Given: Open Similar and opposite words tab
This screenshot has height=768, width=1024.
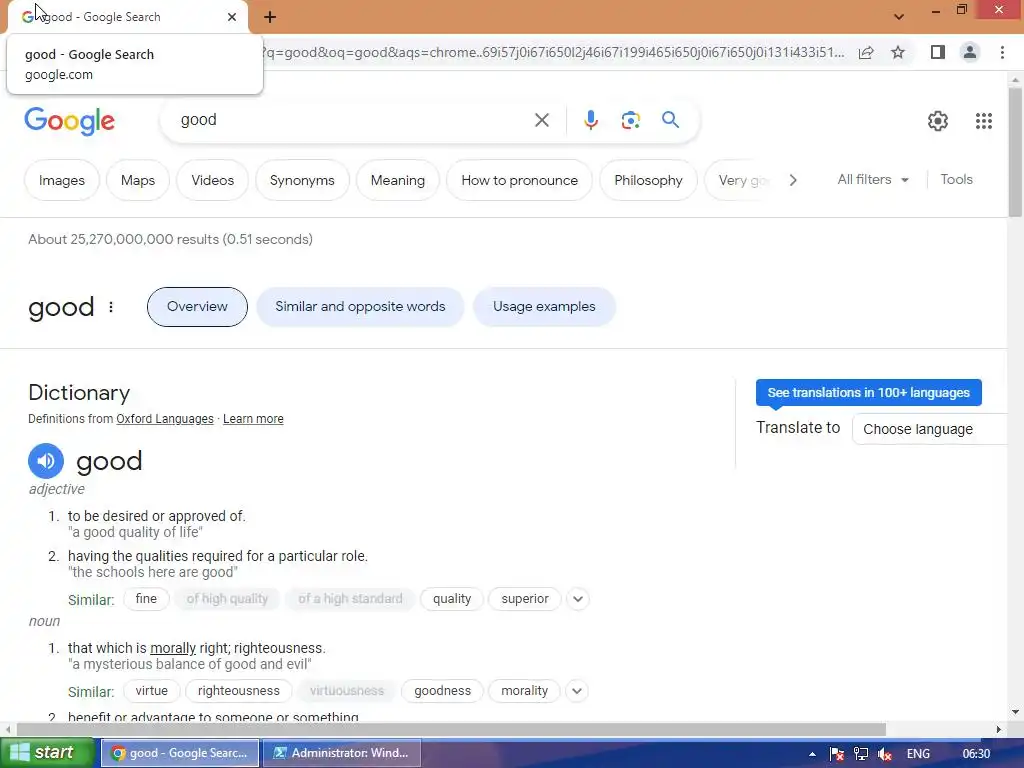Looking at the screenshot, I should [x=360, y=307].
